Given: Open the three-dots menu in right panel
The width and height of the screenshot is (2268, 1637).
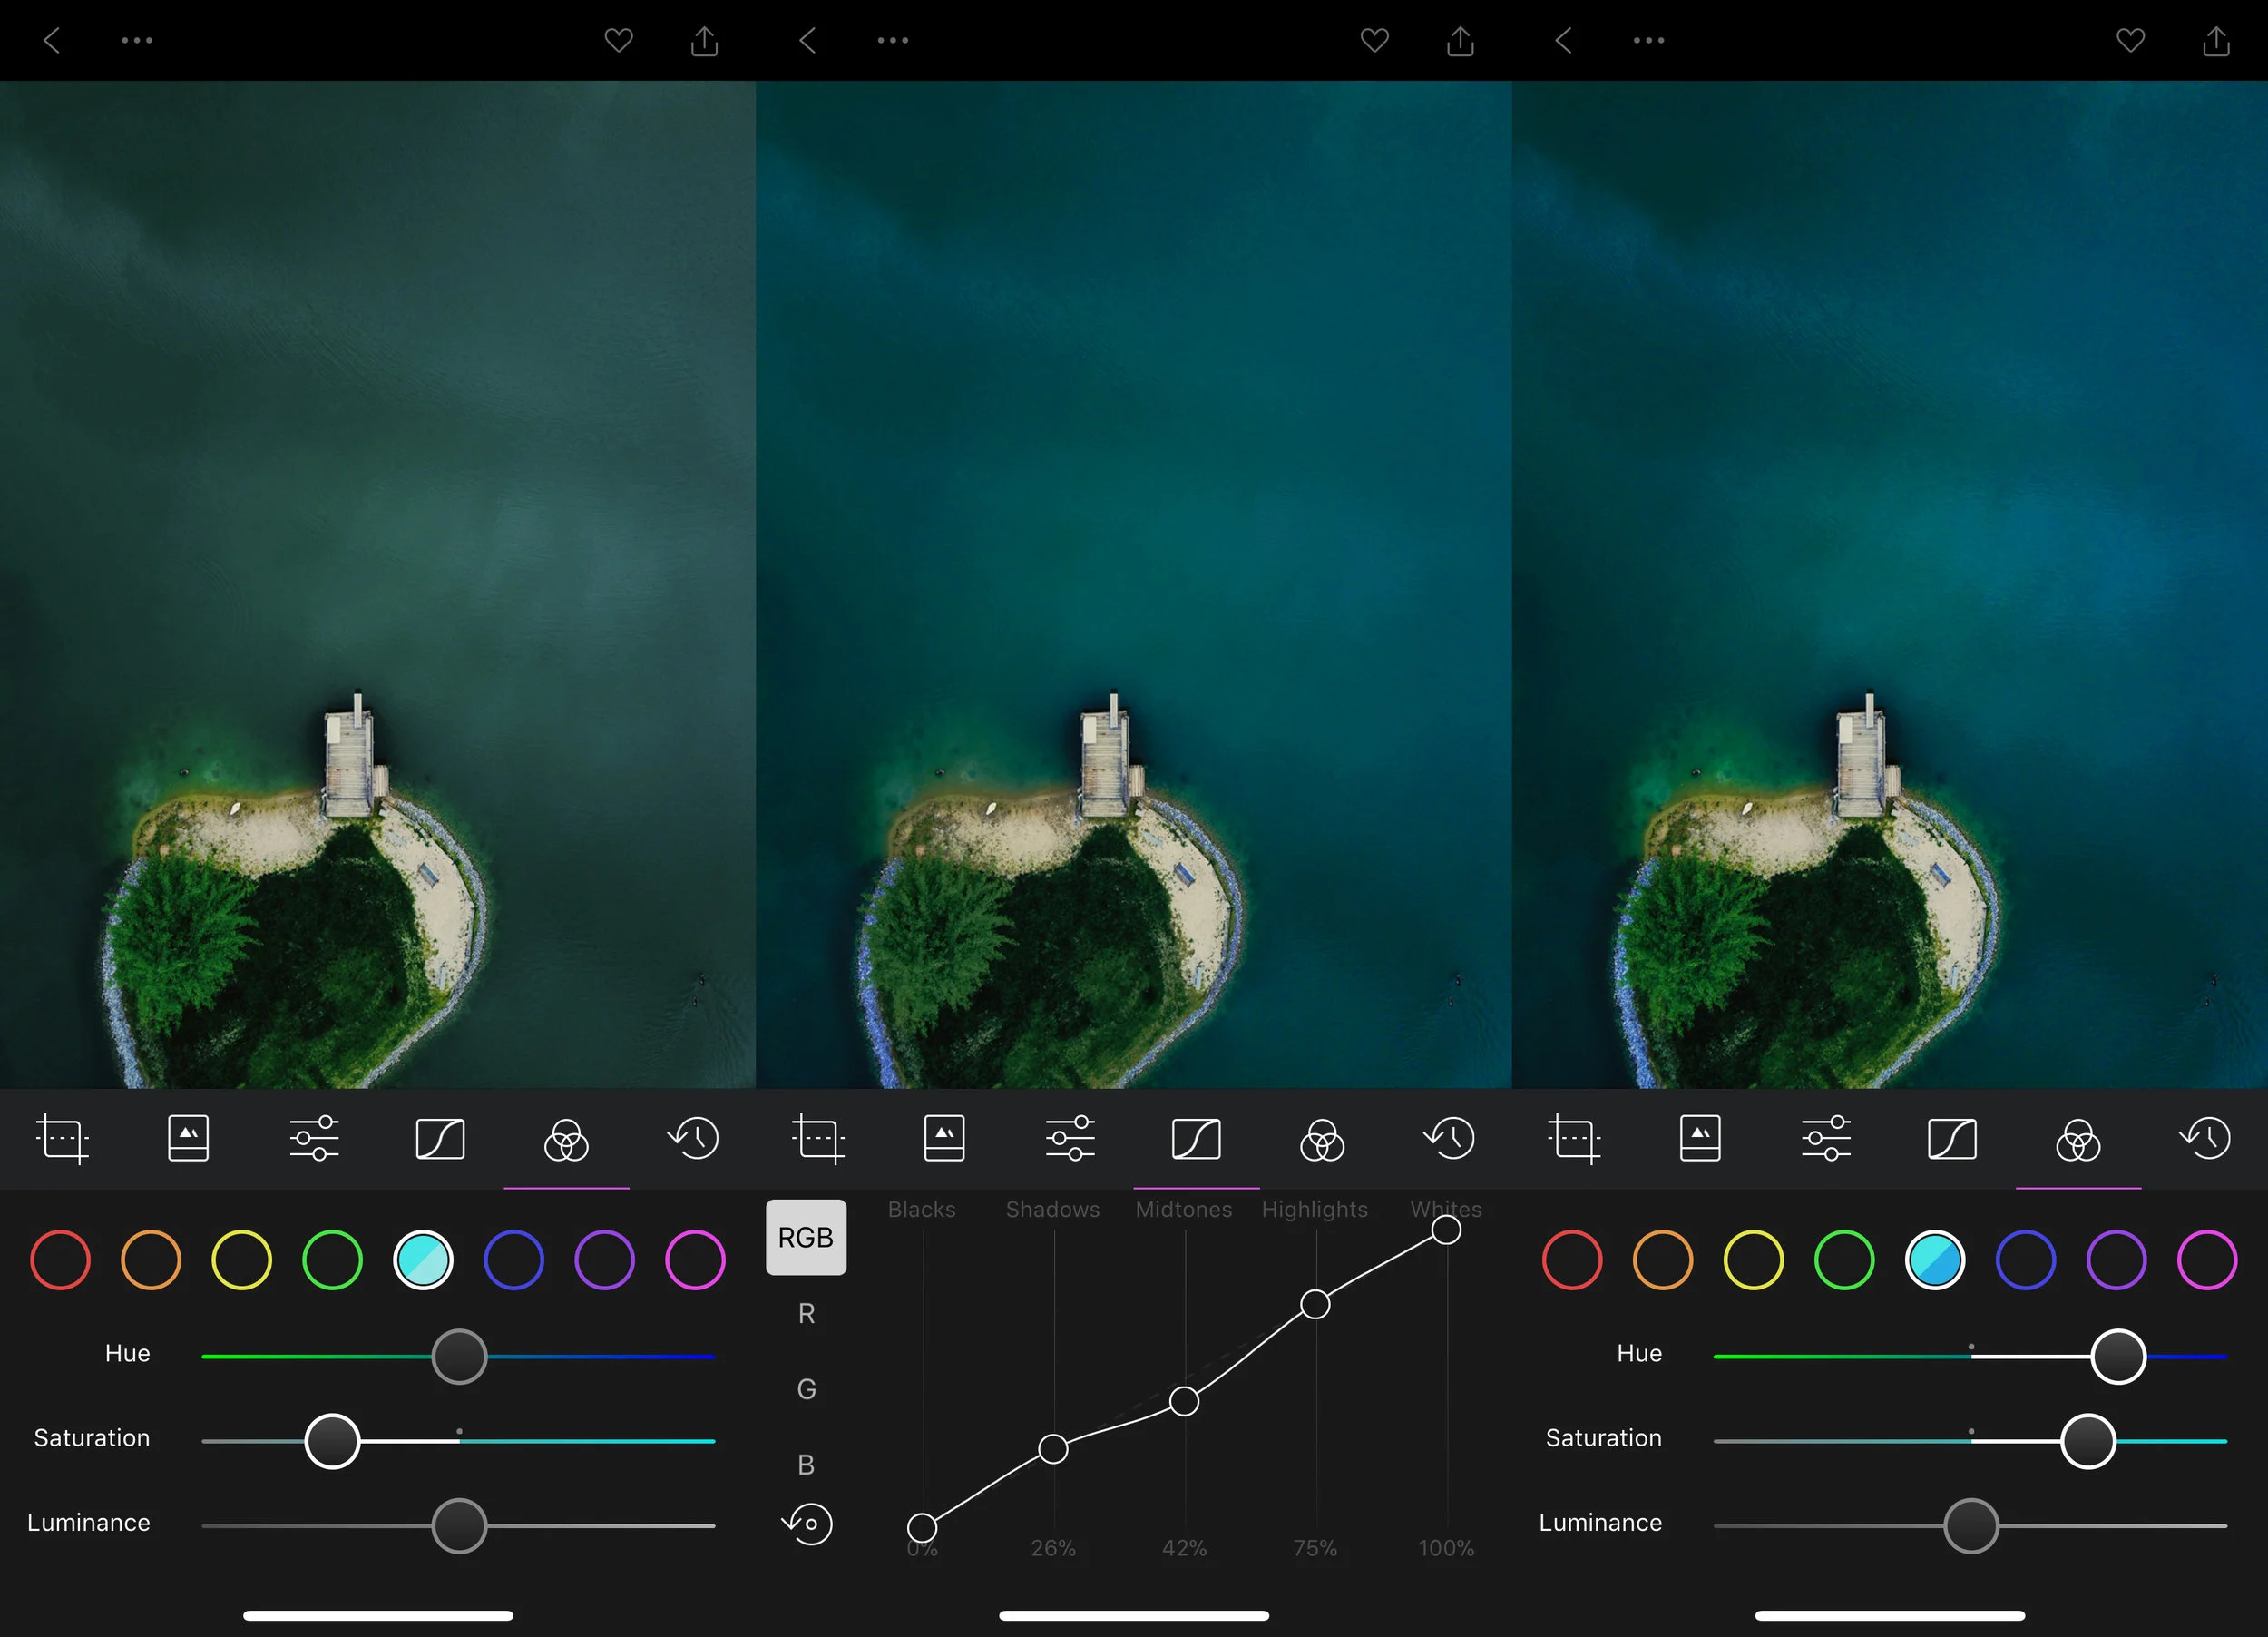Looking at the screenshot, I should (x=1649, y=41).
